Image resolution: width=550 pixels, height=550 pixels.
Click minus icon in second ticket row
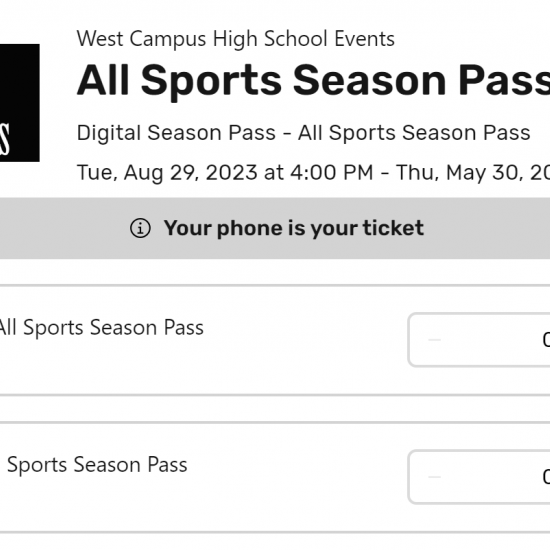tap(434, 477)
